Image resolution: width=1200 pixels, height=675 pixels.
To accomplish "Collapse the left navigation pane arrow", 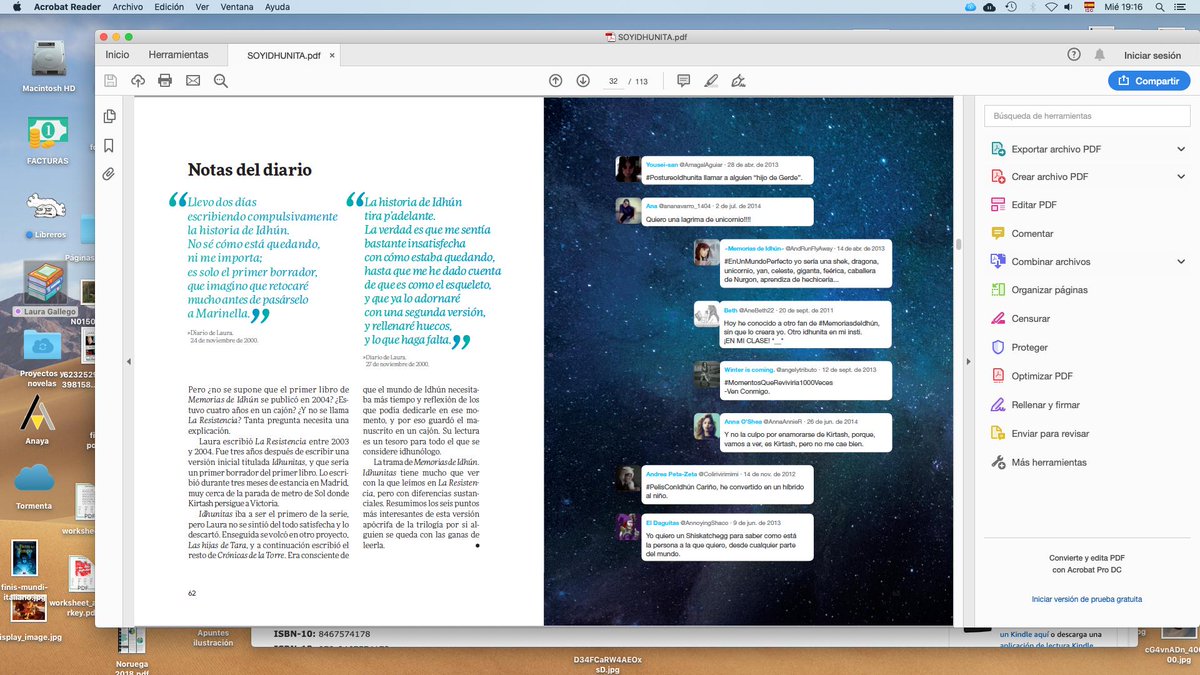I will pos(128,361).
